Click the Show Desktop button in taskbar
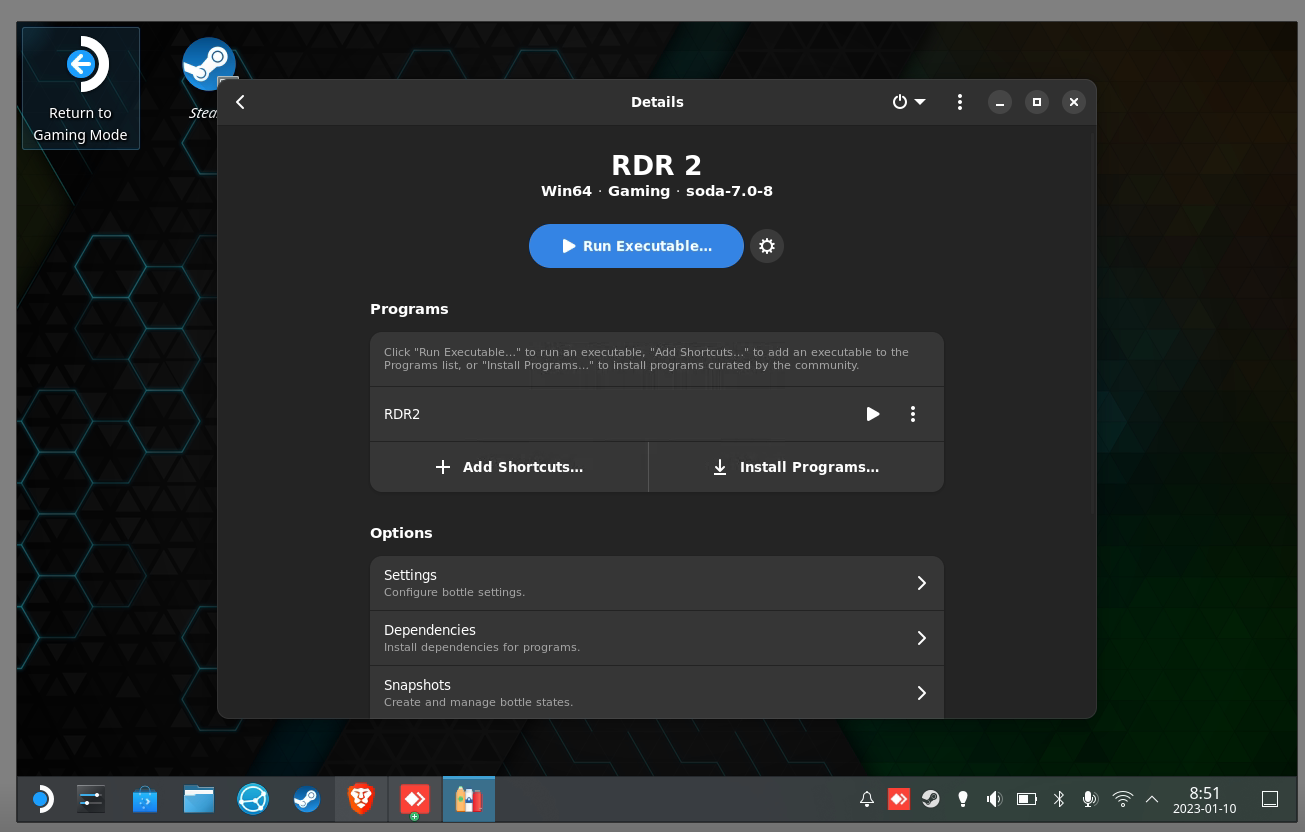1305x832 pixels. (1270, 799)
